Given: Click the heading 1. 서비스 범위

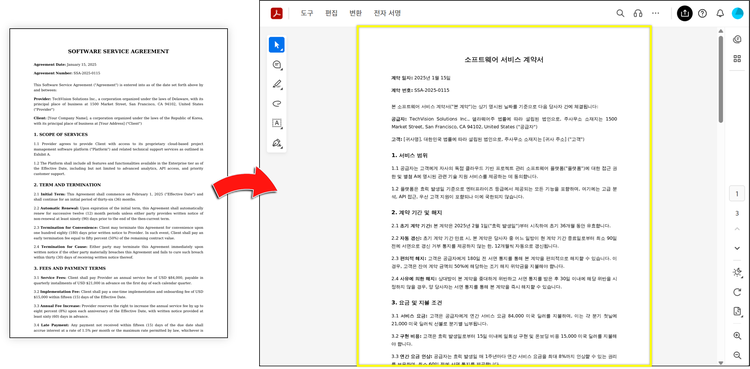Looking at the screenshot, I should pos(409,156).
